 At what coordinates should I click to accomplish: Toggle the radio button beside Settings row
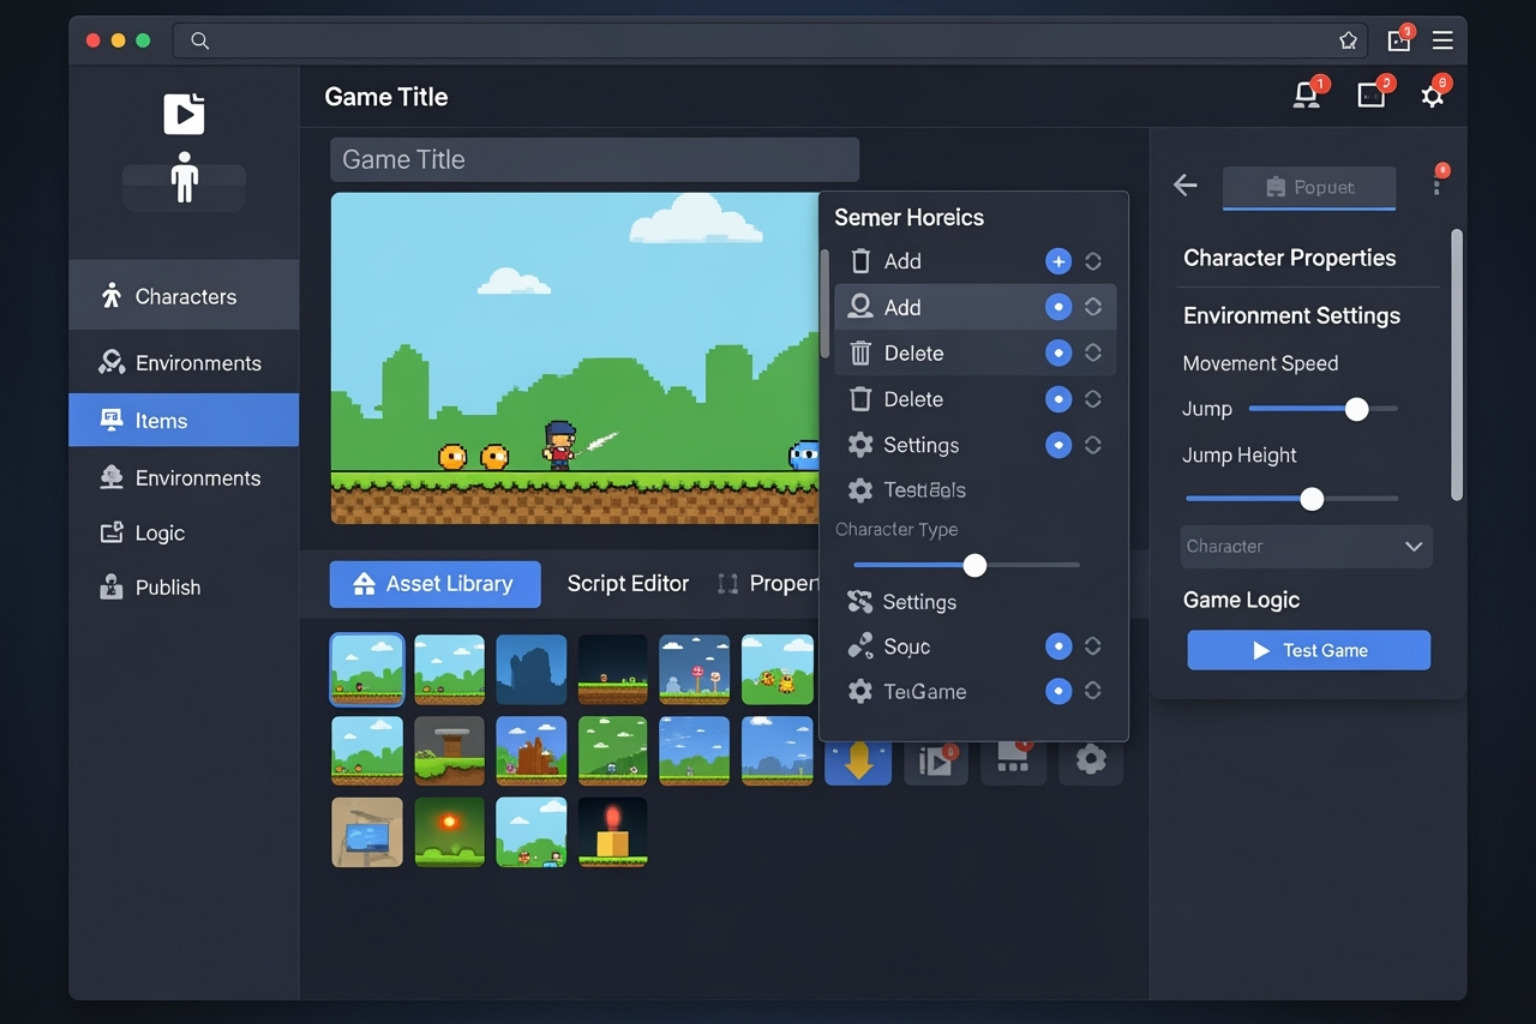(x=1058, y=445)
